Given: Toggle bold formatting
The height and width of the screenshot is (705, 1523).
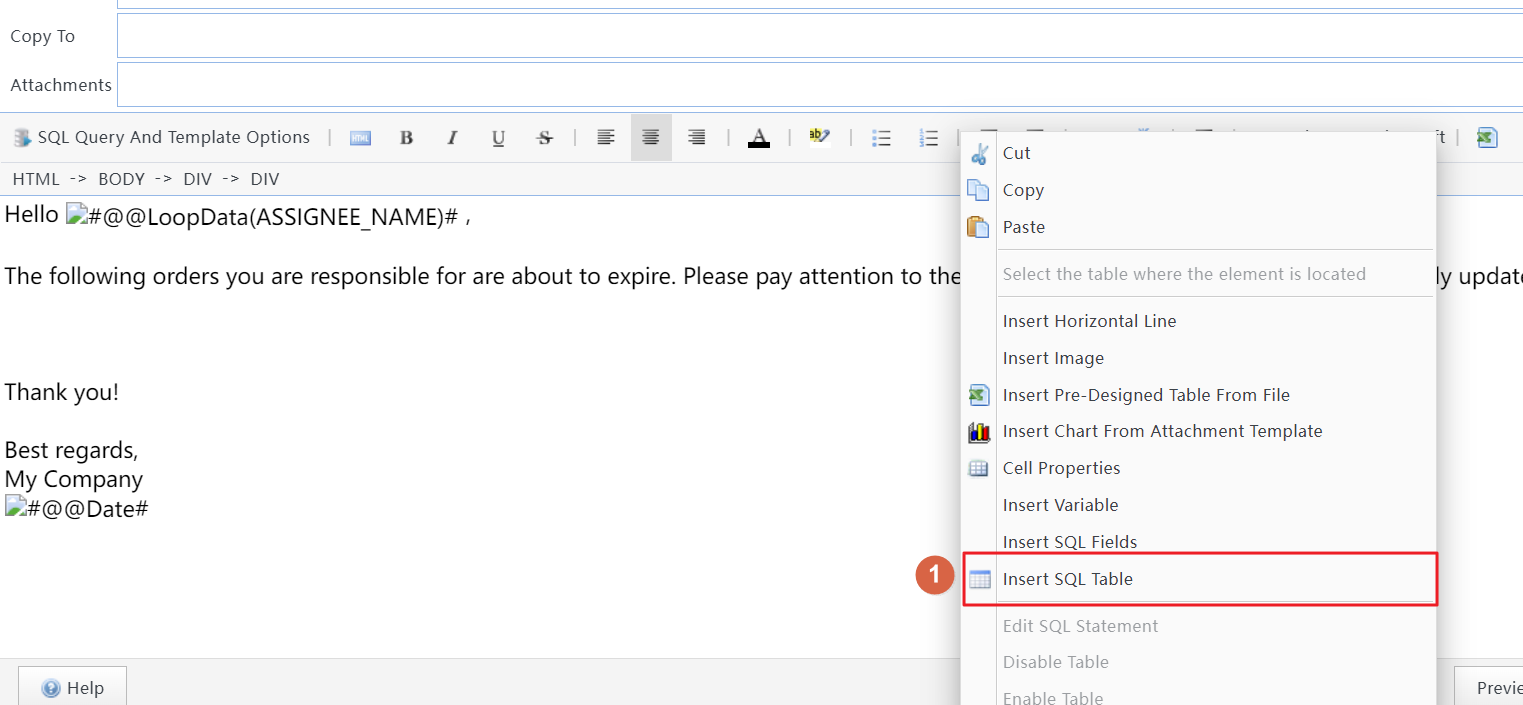Looking at the screenshot, I should (406, 138).
